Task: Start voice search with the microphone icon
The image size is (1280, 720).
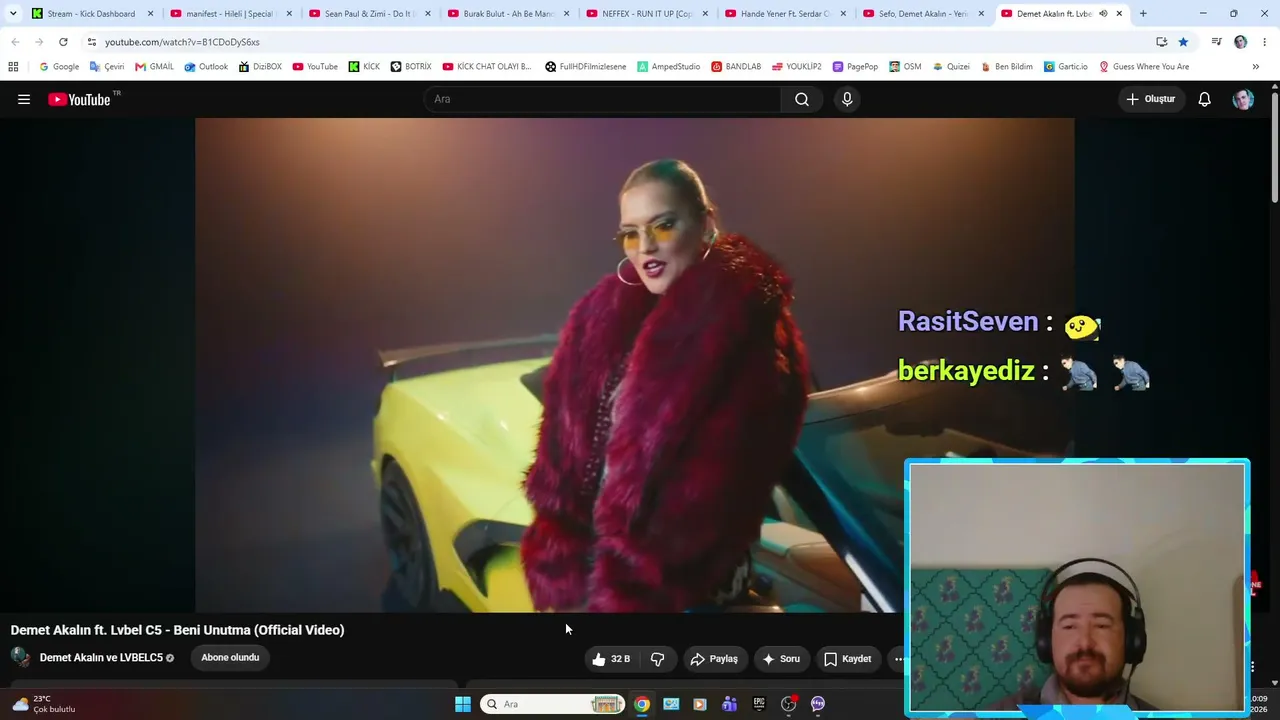Action: [x=847, y=99]
